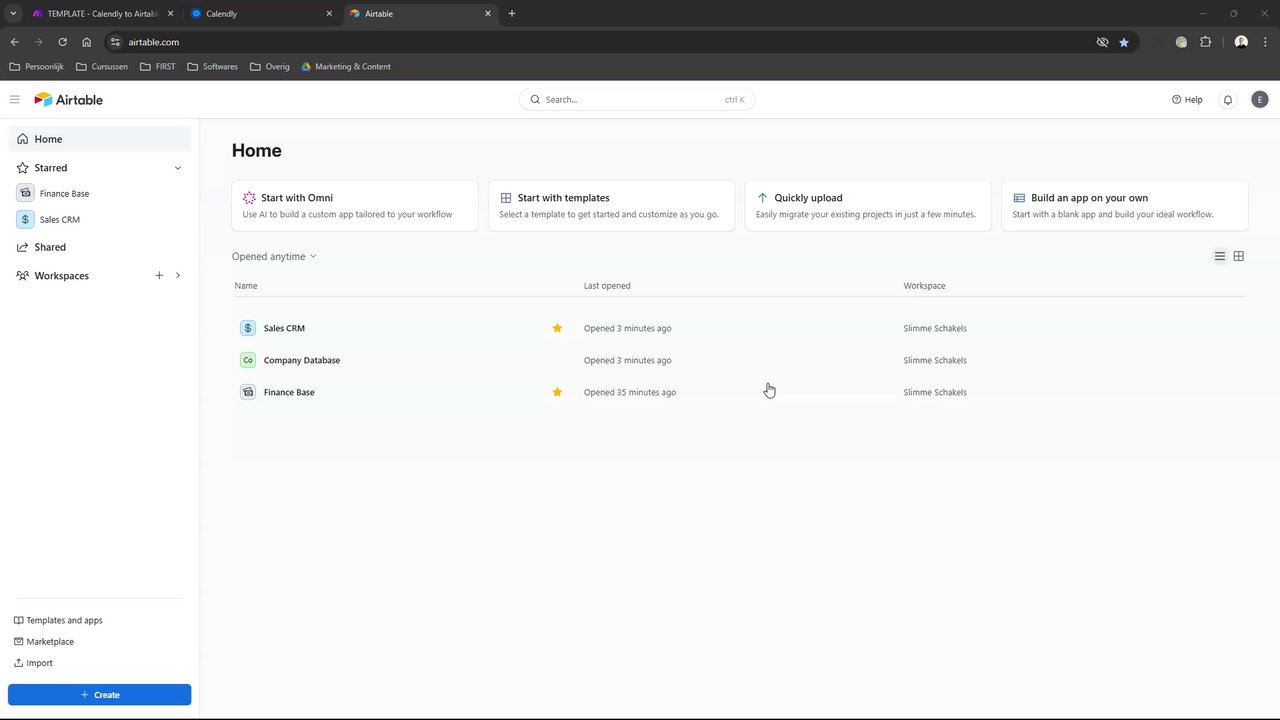Collapse the Starred section chevron
Screen dimensions: 1280x720
point(178,168)
